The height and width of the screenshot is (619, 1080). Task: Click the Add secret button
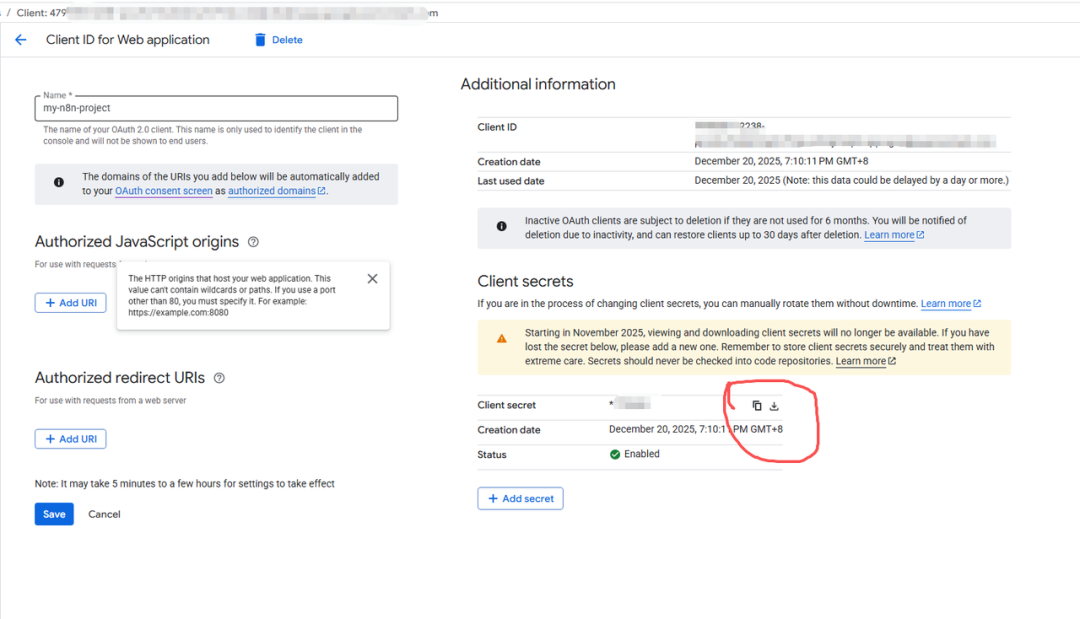(x=520, y=498)
